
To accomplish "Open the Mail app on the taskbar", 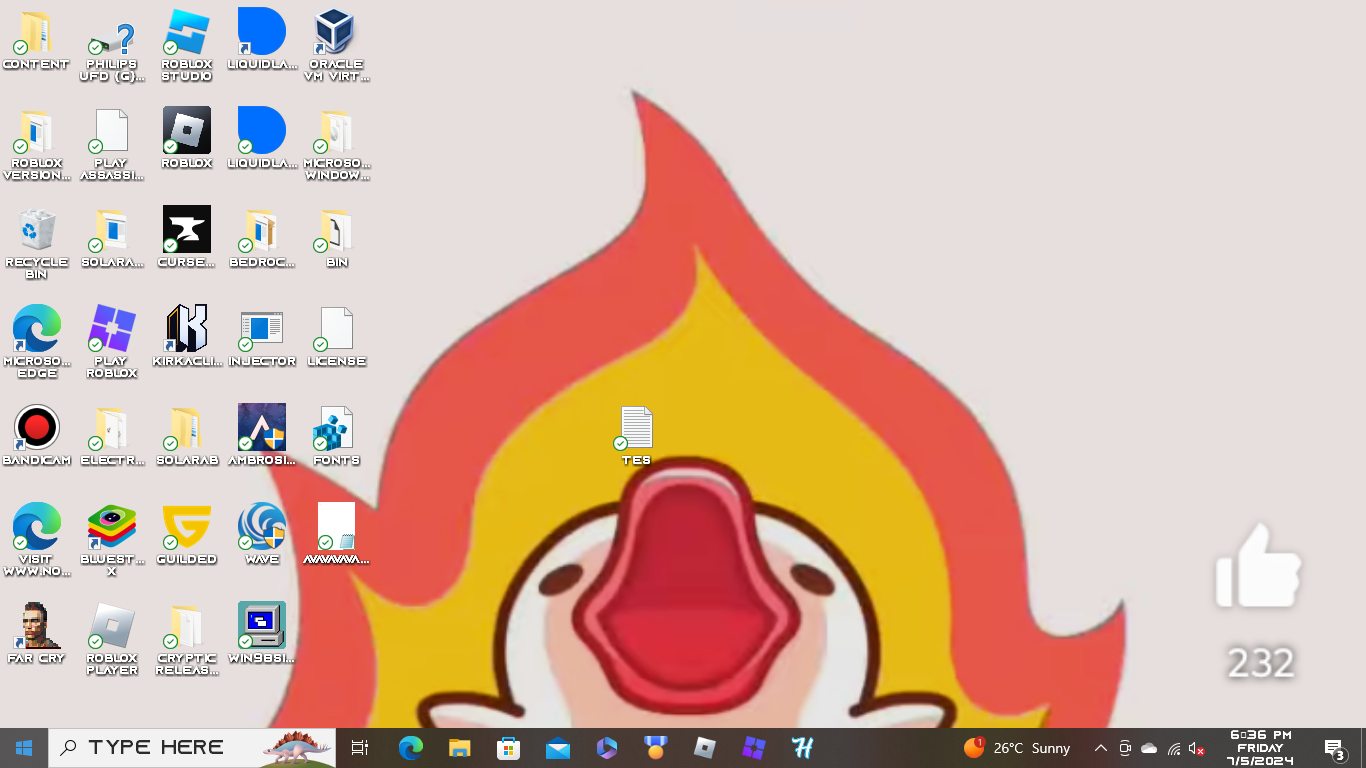I will pos(557,748).
